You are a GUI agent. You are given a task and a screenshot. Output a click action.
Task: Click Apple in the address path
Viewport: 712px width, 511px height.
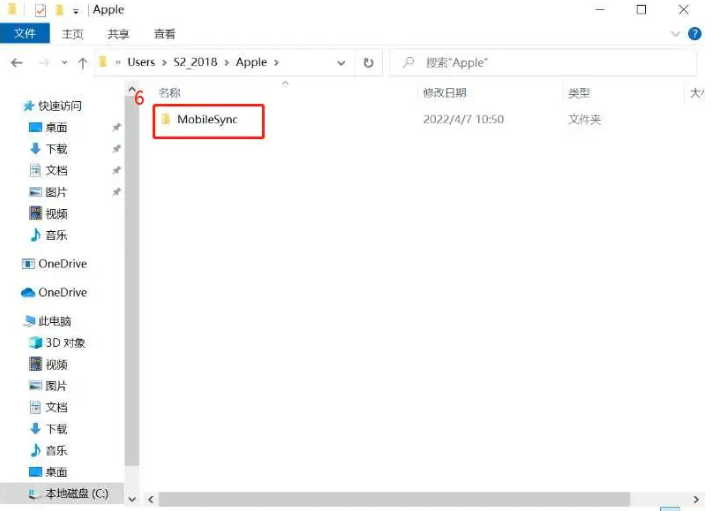click(x=251, y=62)
